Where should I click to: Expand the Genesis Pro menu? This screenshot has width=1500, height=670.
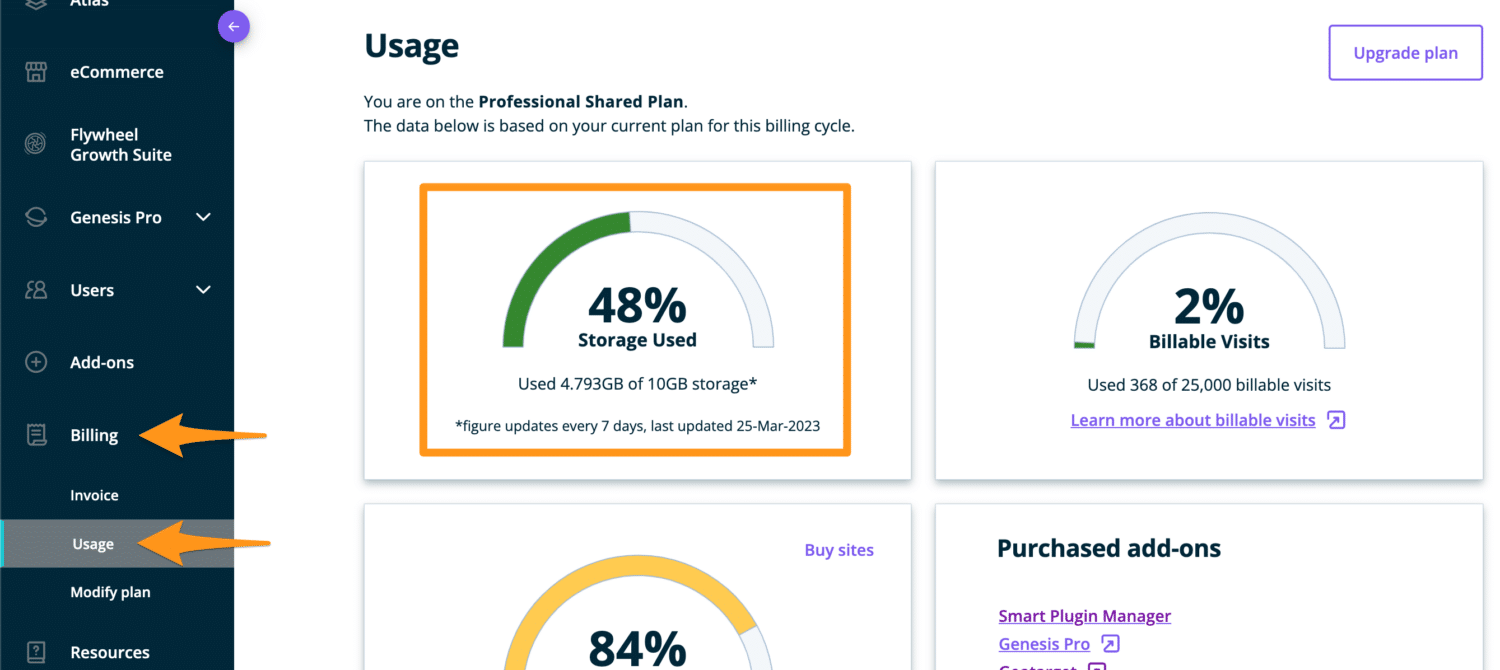(x=203, y=217)
